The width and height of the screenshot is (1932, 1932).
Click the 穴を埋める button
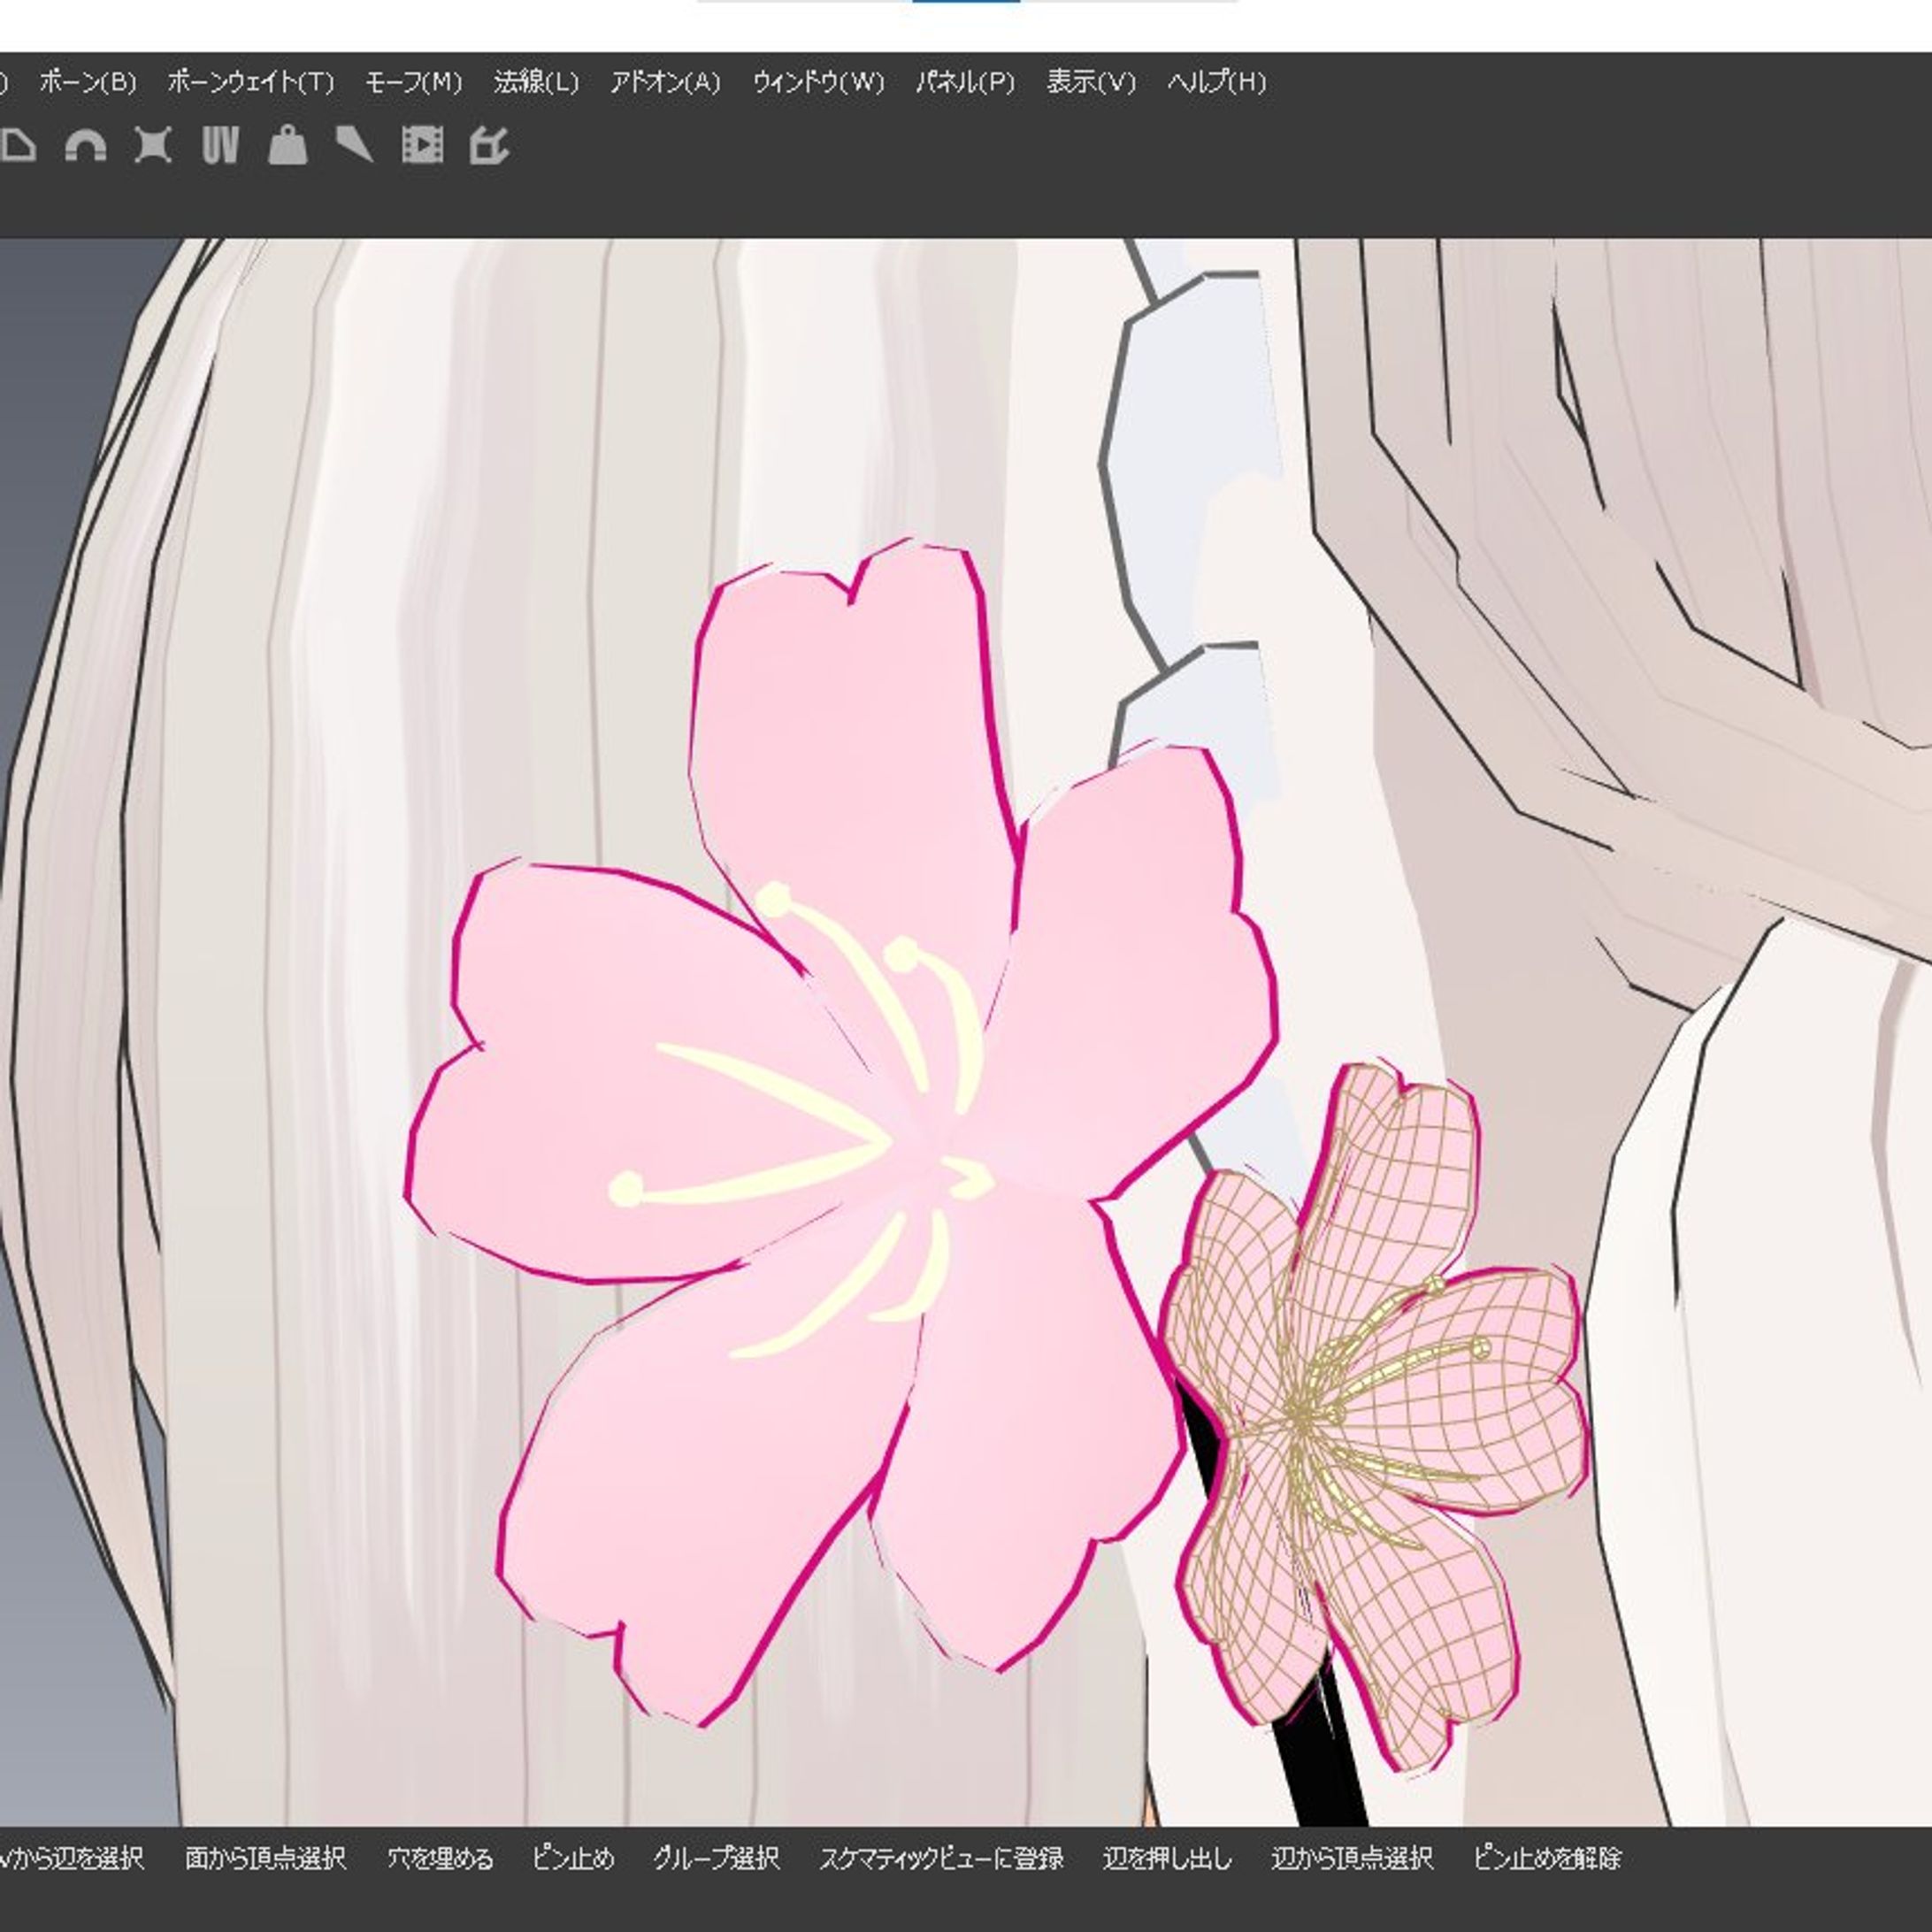tap(440, 1858)
